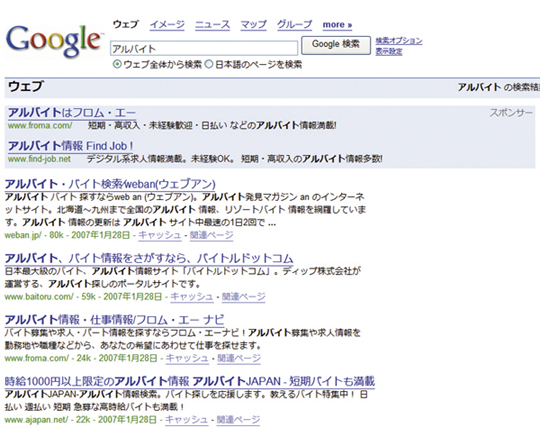Open result バイトルドットコム title link
Image resolution: width=540 pixels, height=428 pixels.
149,258
